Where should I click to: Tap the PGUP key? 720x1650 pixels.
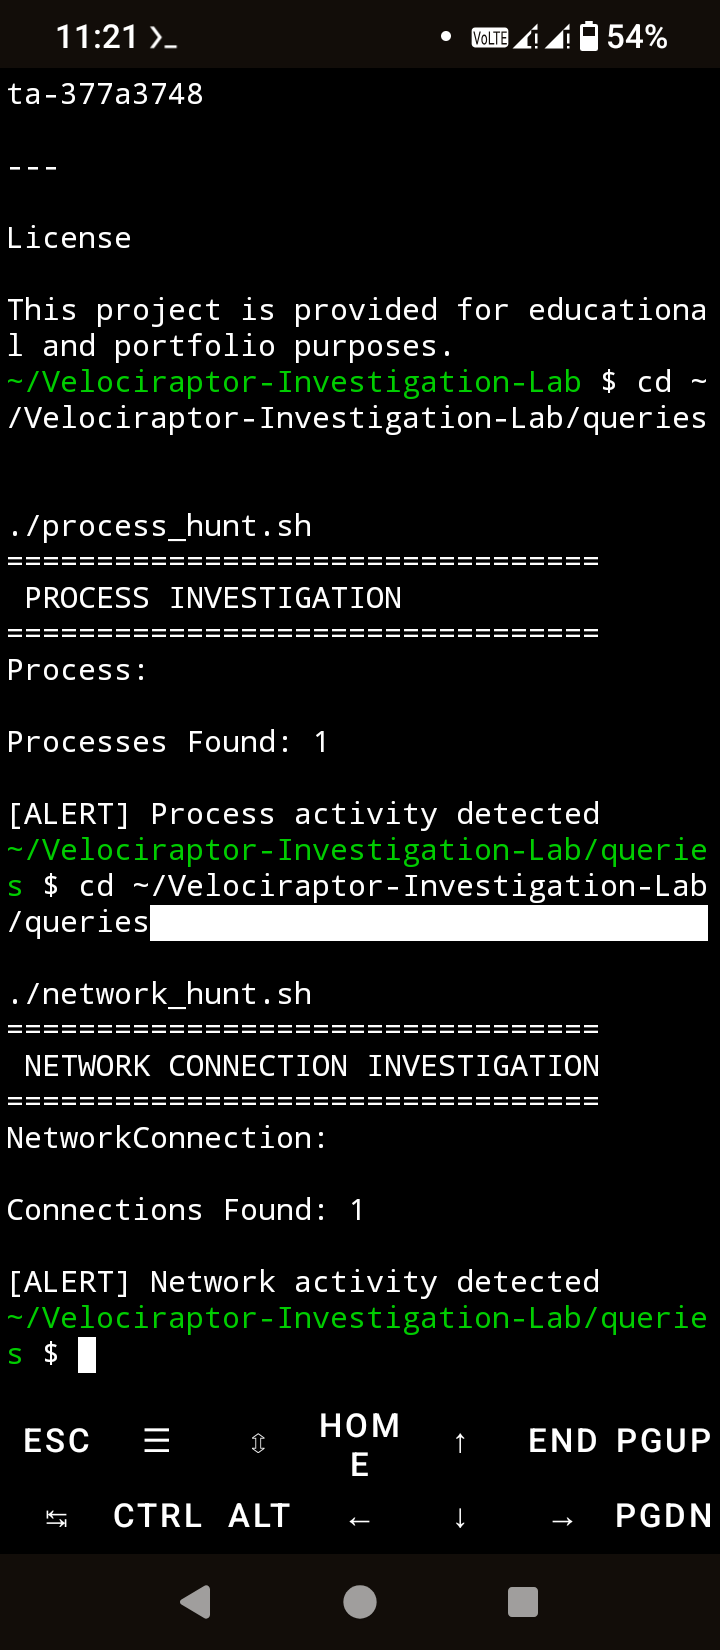(664, 1441)
